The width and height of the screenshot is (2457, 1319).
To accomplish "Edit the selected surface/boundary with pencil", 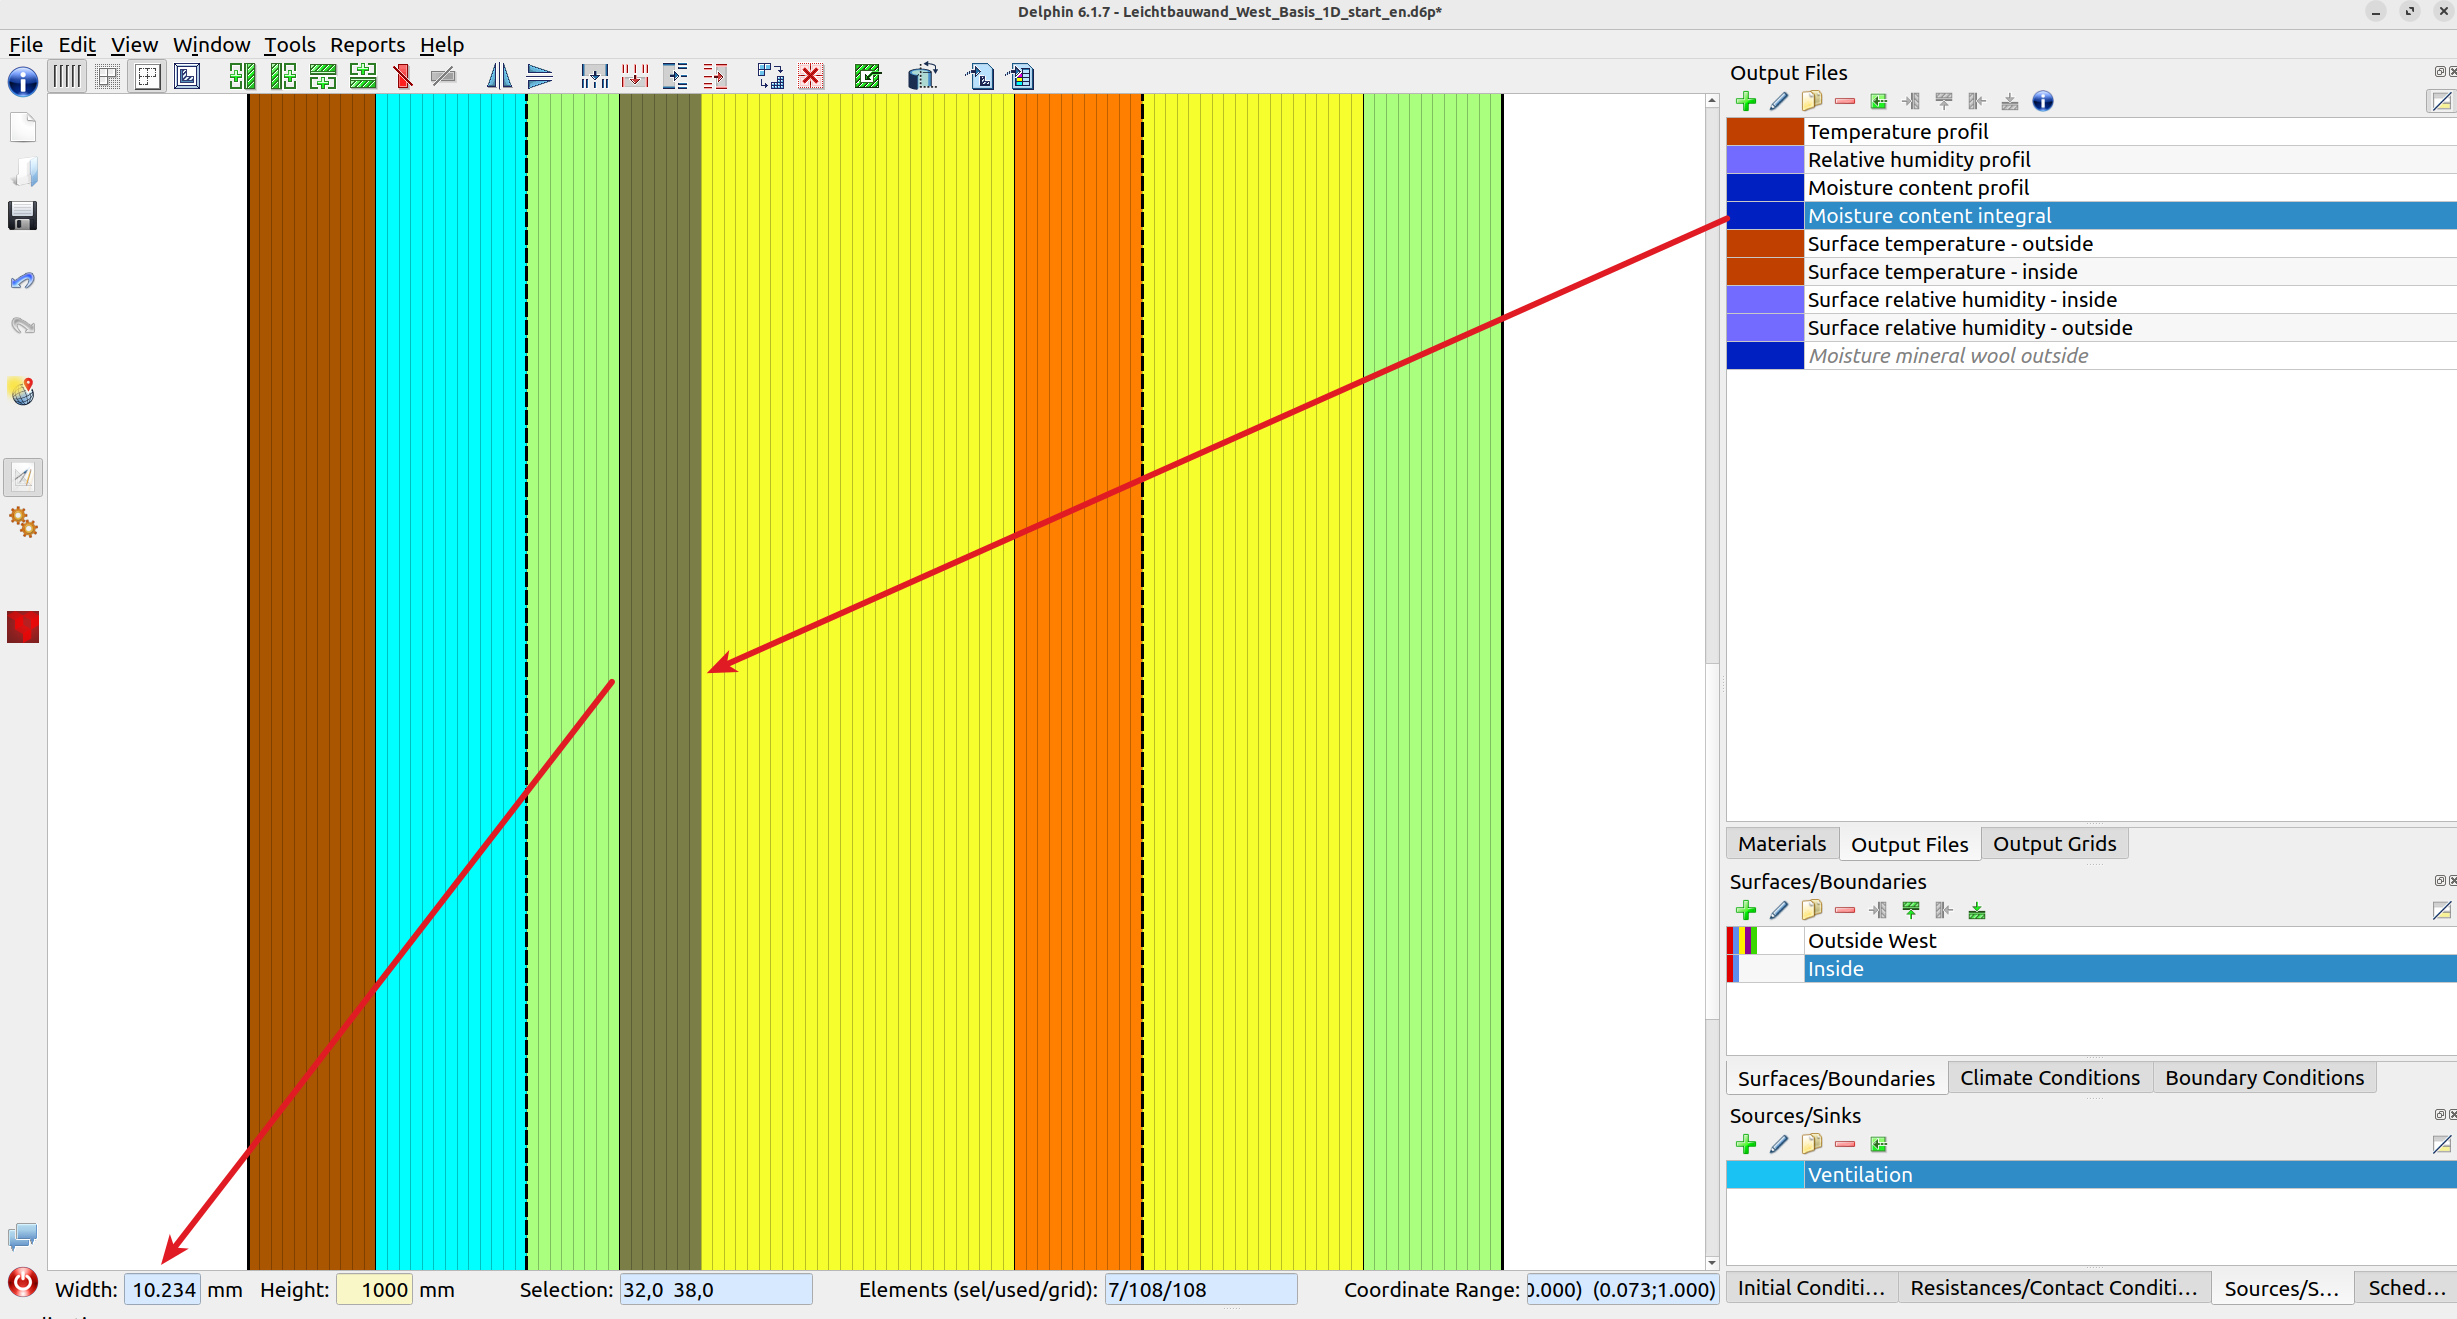I will click(x=1778, y=910).
